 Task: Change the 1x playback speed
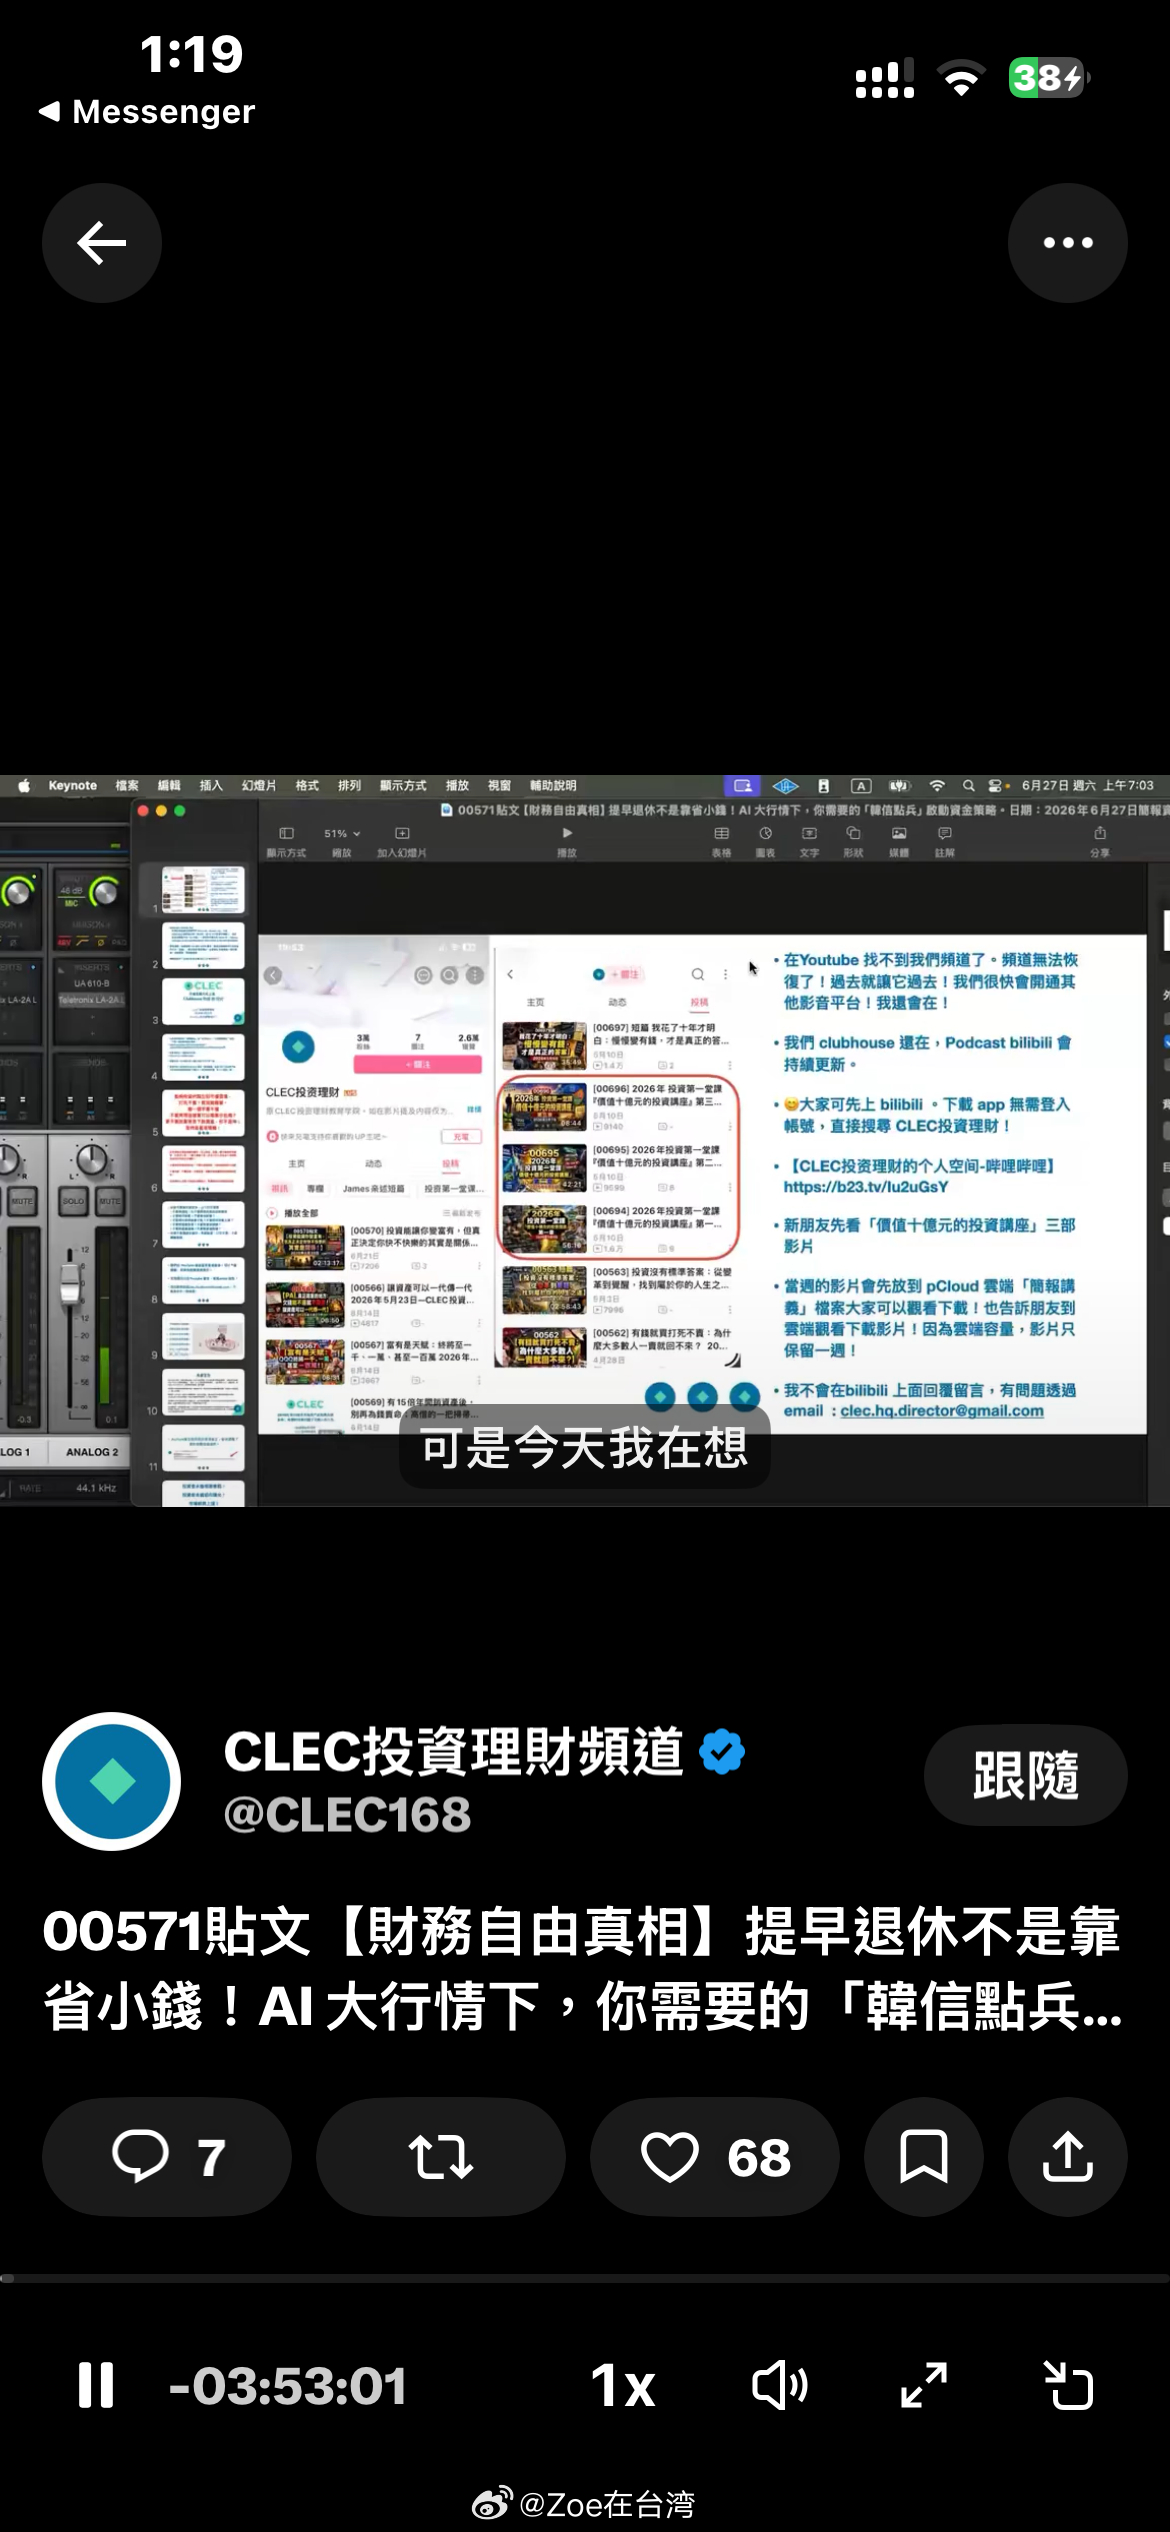(x=622, y=2386)
